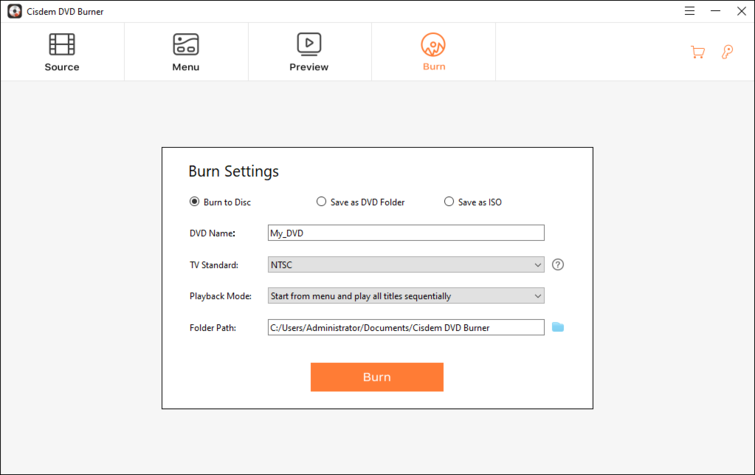
Task: Choose Save as DVD Folder option
Action: (360, 202)
